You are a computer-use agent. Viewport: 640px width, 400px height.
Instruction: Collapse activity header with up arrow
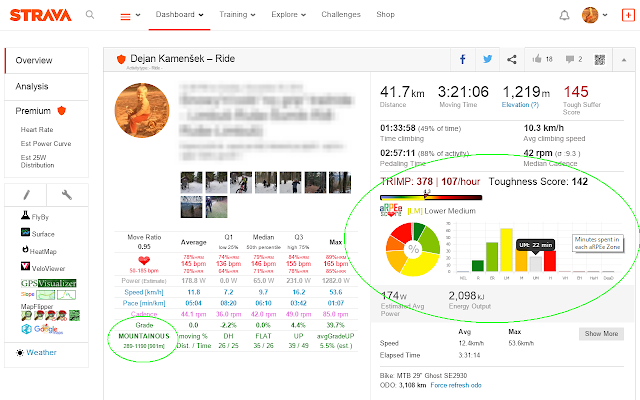624,60
